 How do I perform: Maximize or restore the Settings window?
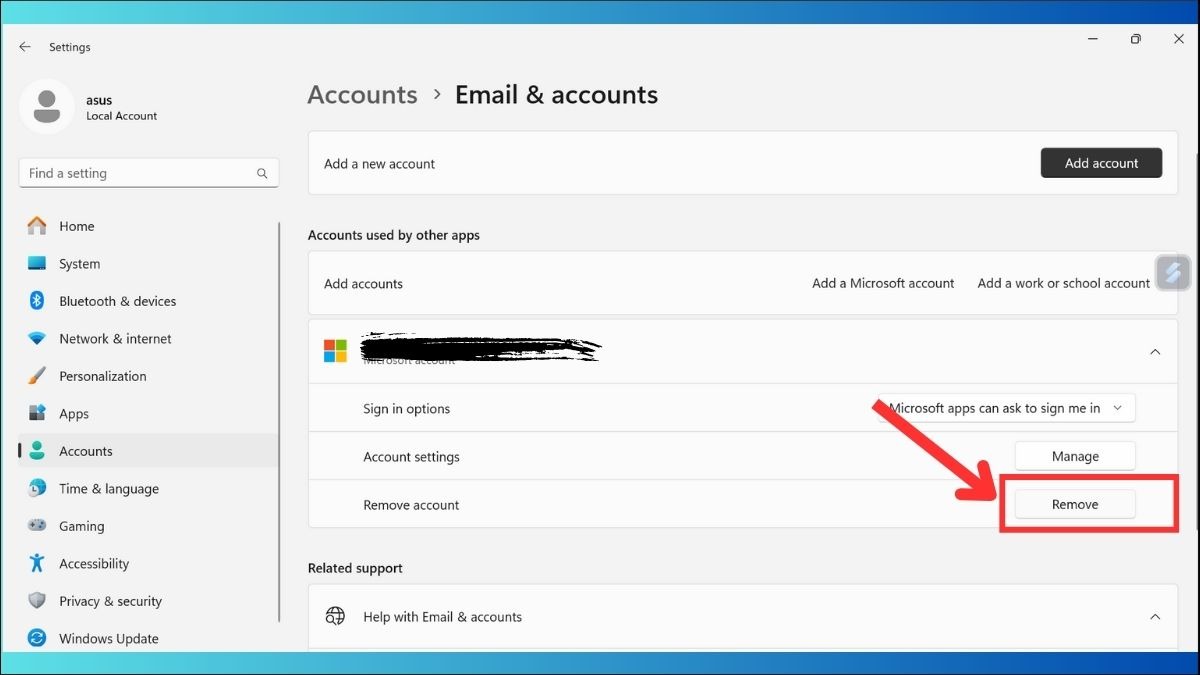1136,39
